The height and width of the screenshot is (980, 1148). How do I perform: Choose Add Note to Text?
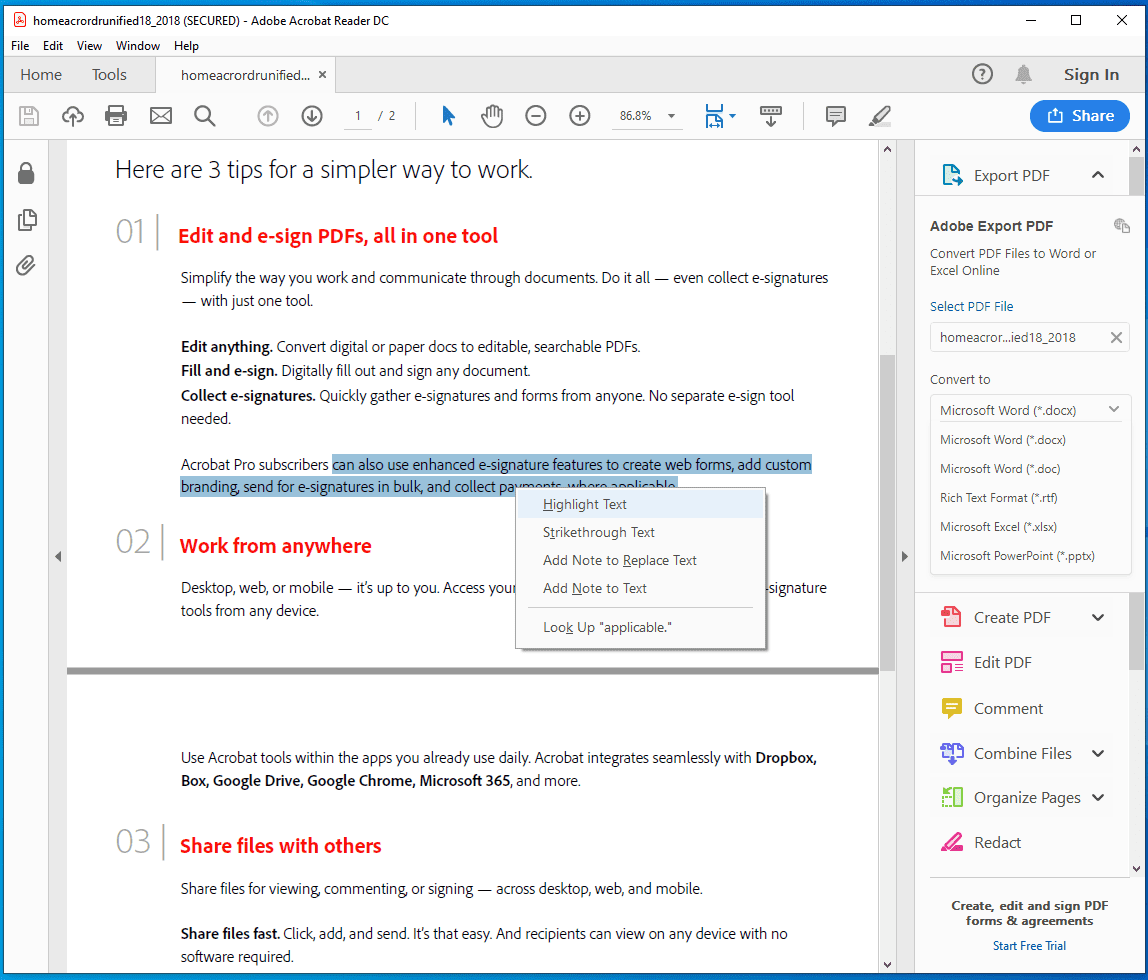click(x=641, y=588)
